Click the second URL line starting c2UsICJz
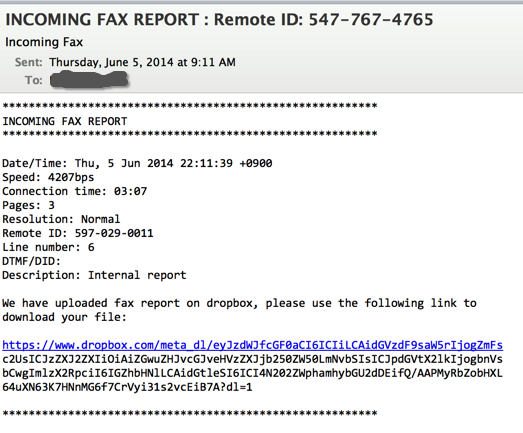 pos(252,359)
